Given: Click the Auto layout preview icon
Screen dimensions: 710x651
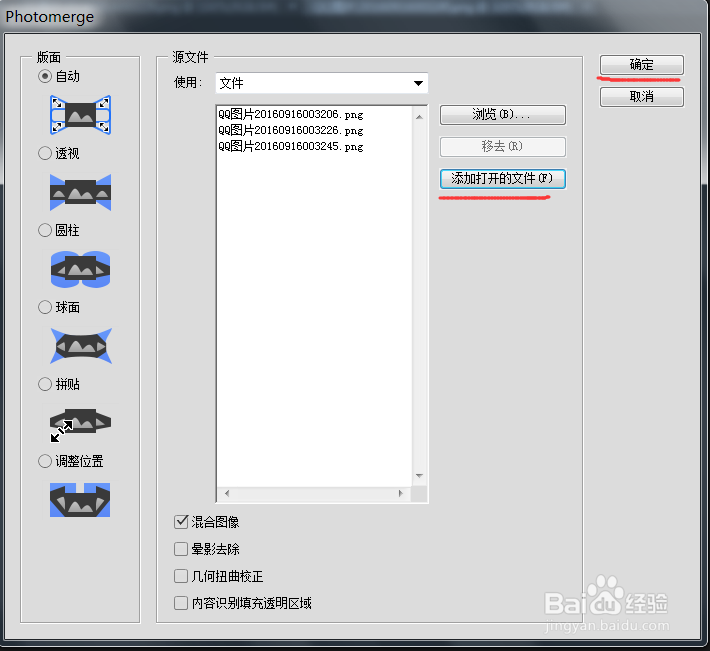Looking at the screenshot, I should (81, 115).
